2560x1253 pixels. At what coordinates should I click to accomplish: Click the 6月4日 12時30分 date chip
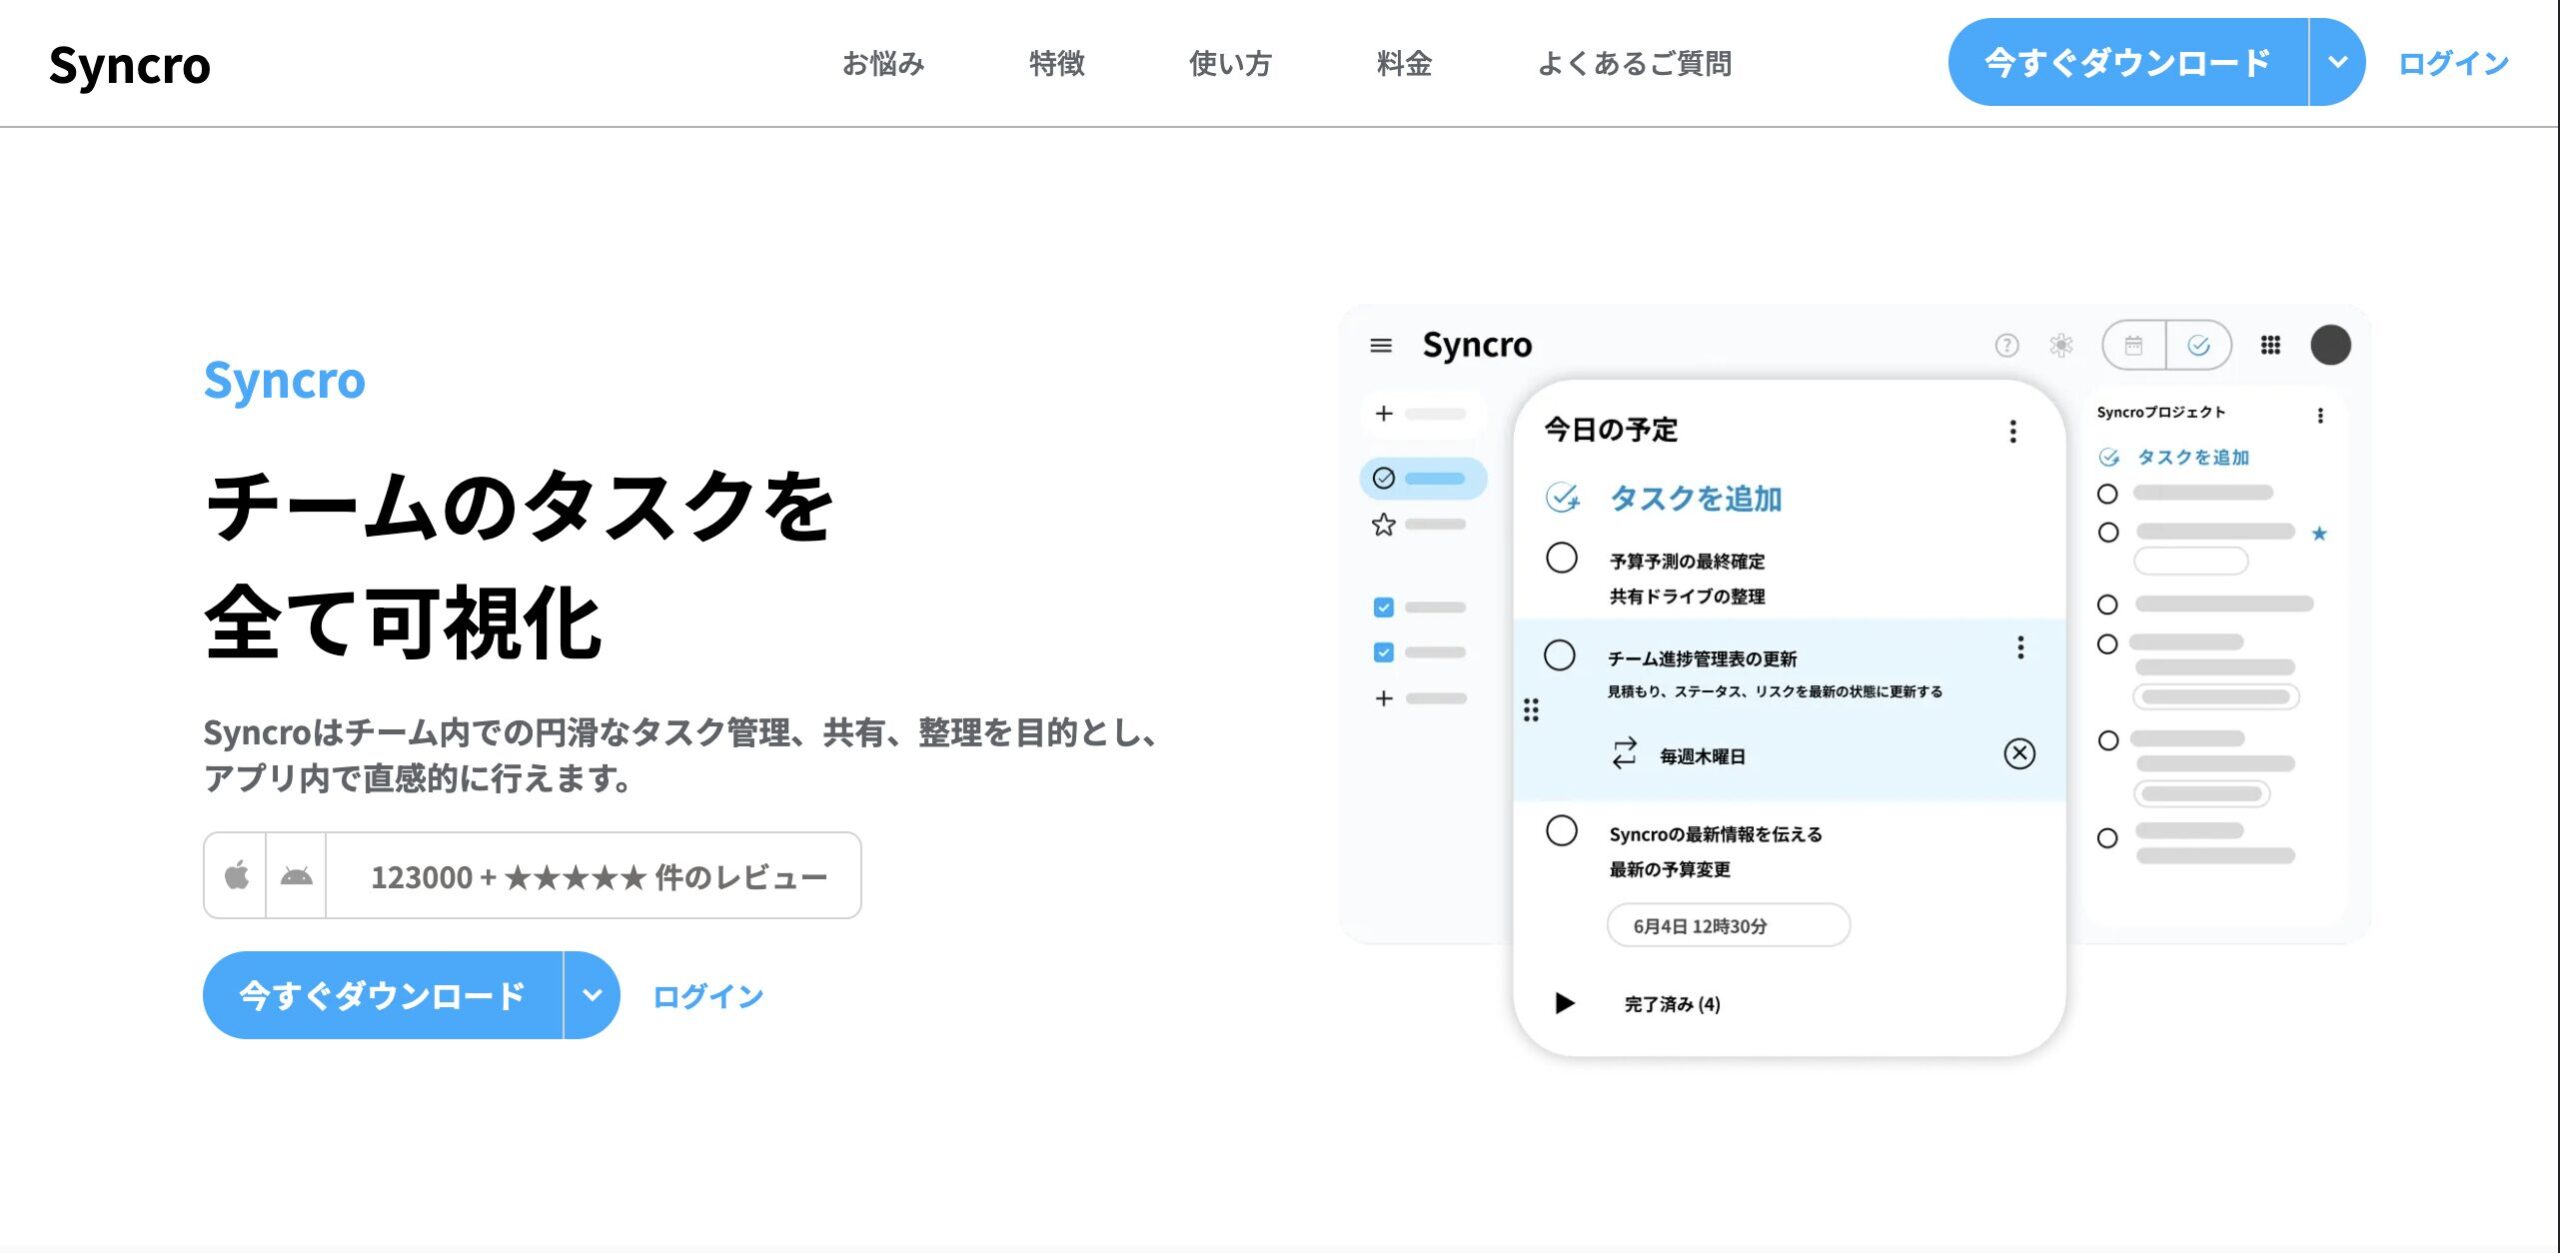point(1728,925)
